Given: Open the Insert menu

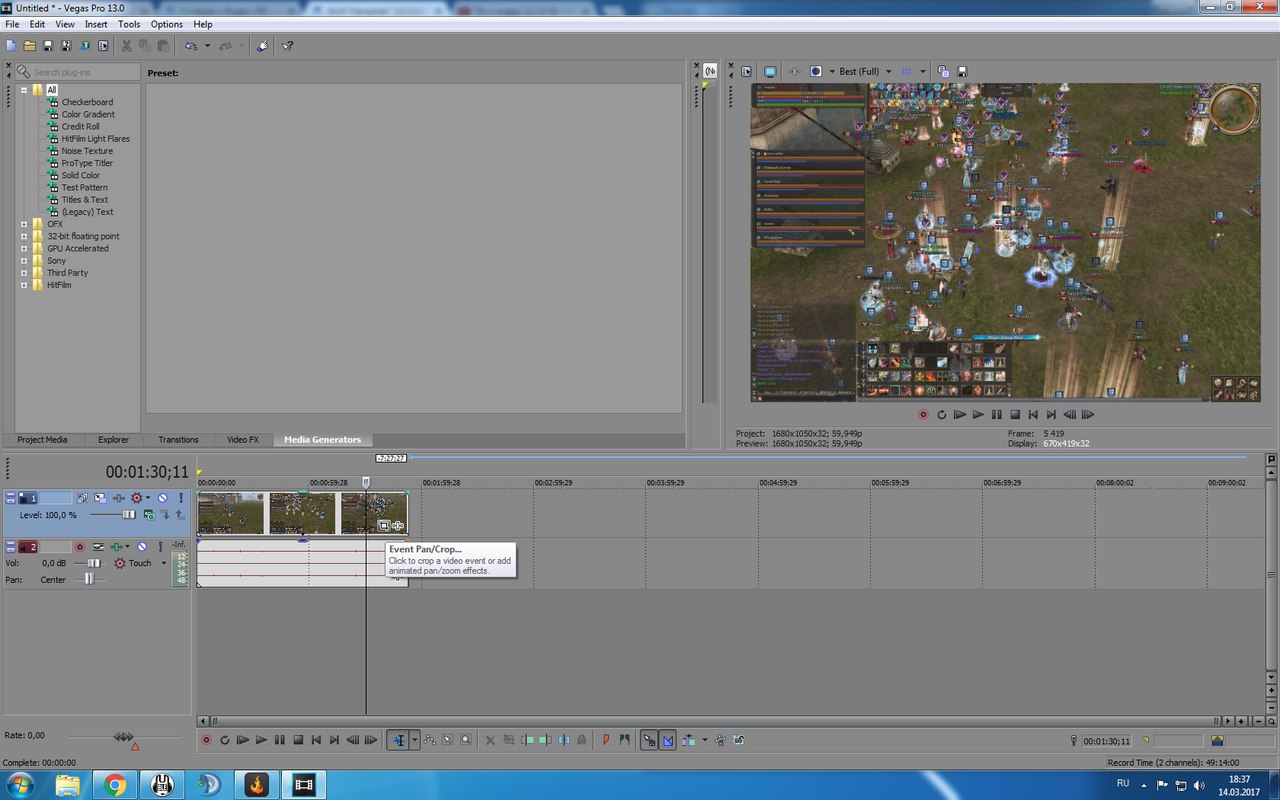Looking at the screenshot, I should coord(96,24).
